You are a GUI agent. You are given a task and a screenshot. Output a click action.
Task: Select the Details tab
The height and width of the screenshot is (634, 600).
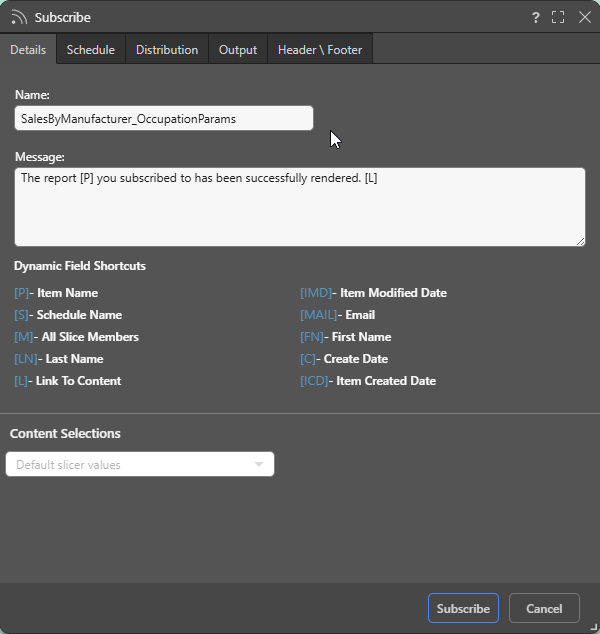click(28, 50)
